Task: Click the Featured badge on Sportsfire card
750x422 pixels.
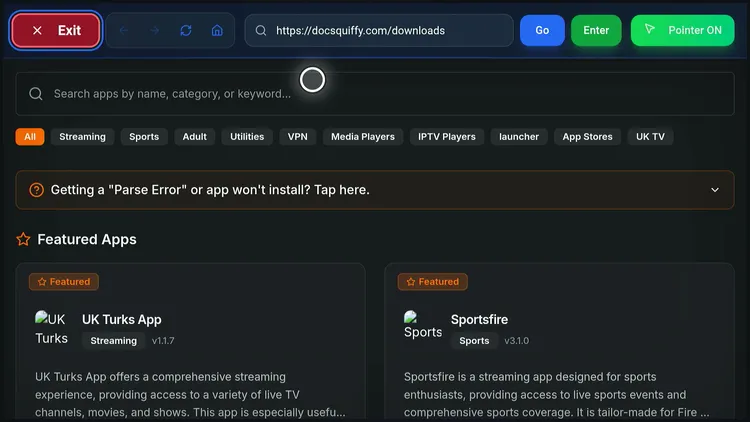Action: click(x=432, y=282)
